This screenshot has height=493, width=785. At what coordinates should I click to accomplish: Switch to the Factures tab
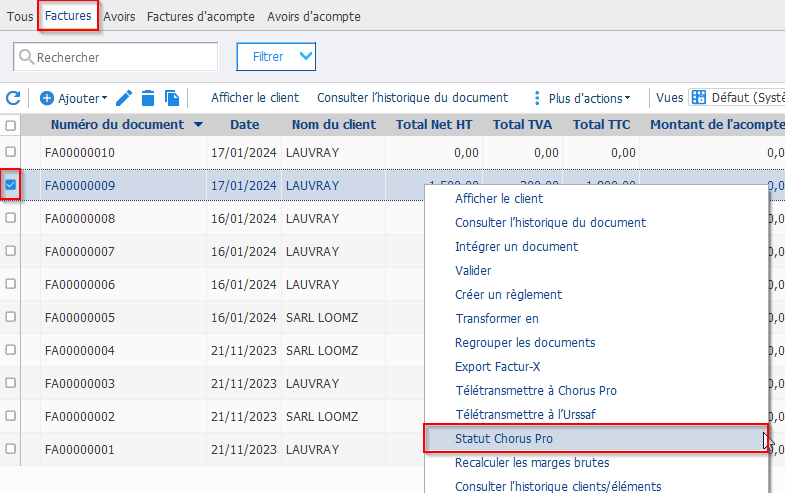tap(68, 16)
